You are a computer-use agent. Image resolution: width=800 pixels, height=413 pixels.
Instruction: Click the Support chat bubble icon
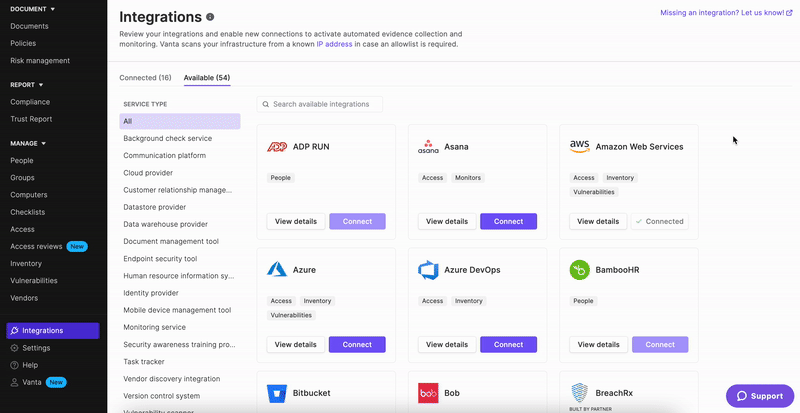pos(742,396)
